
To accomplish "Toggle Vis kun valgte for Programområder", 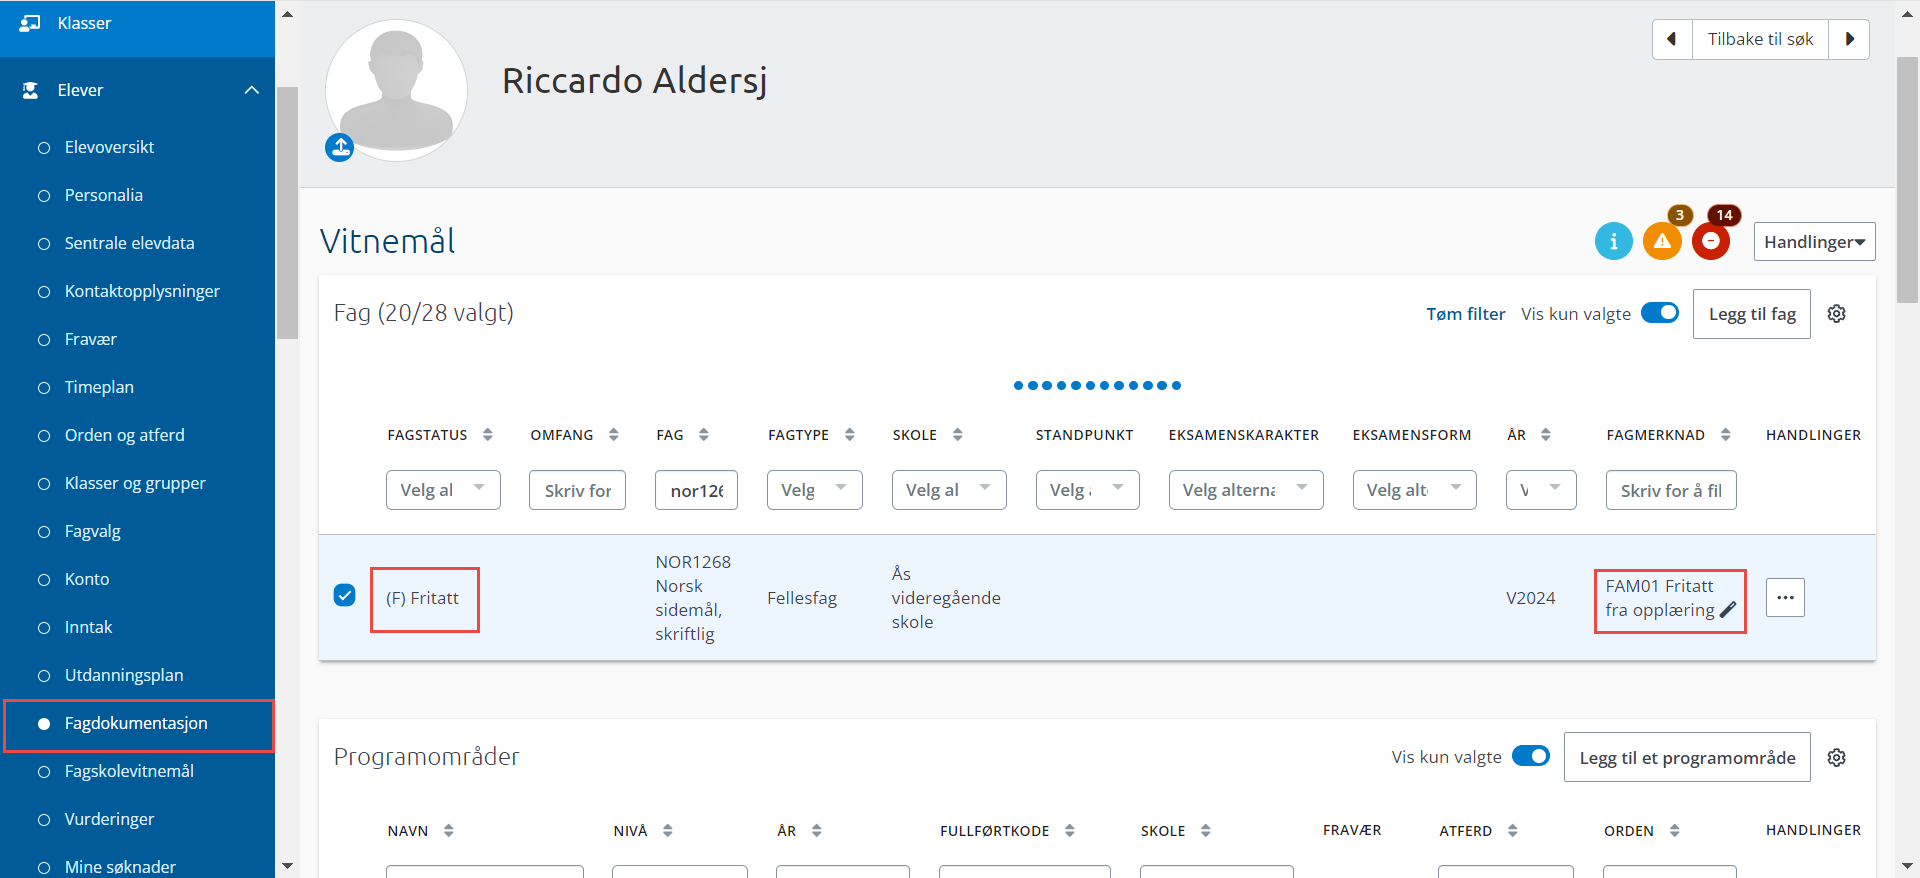I will coord(1530,756).
